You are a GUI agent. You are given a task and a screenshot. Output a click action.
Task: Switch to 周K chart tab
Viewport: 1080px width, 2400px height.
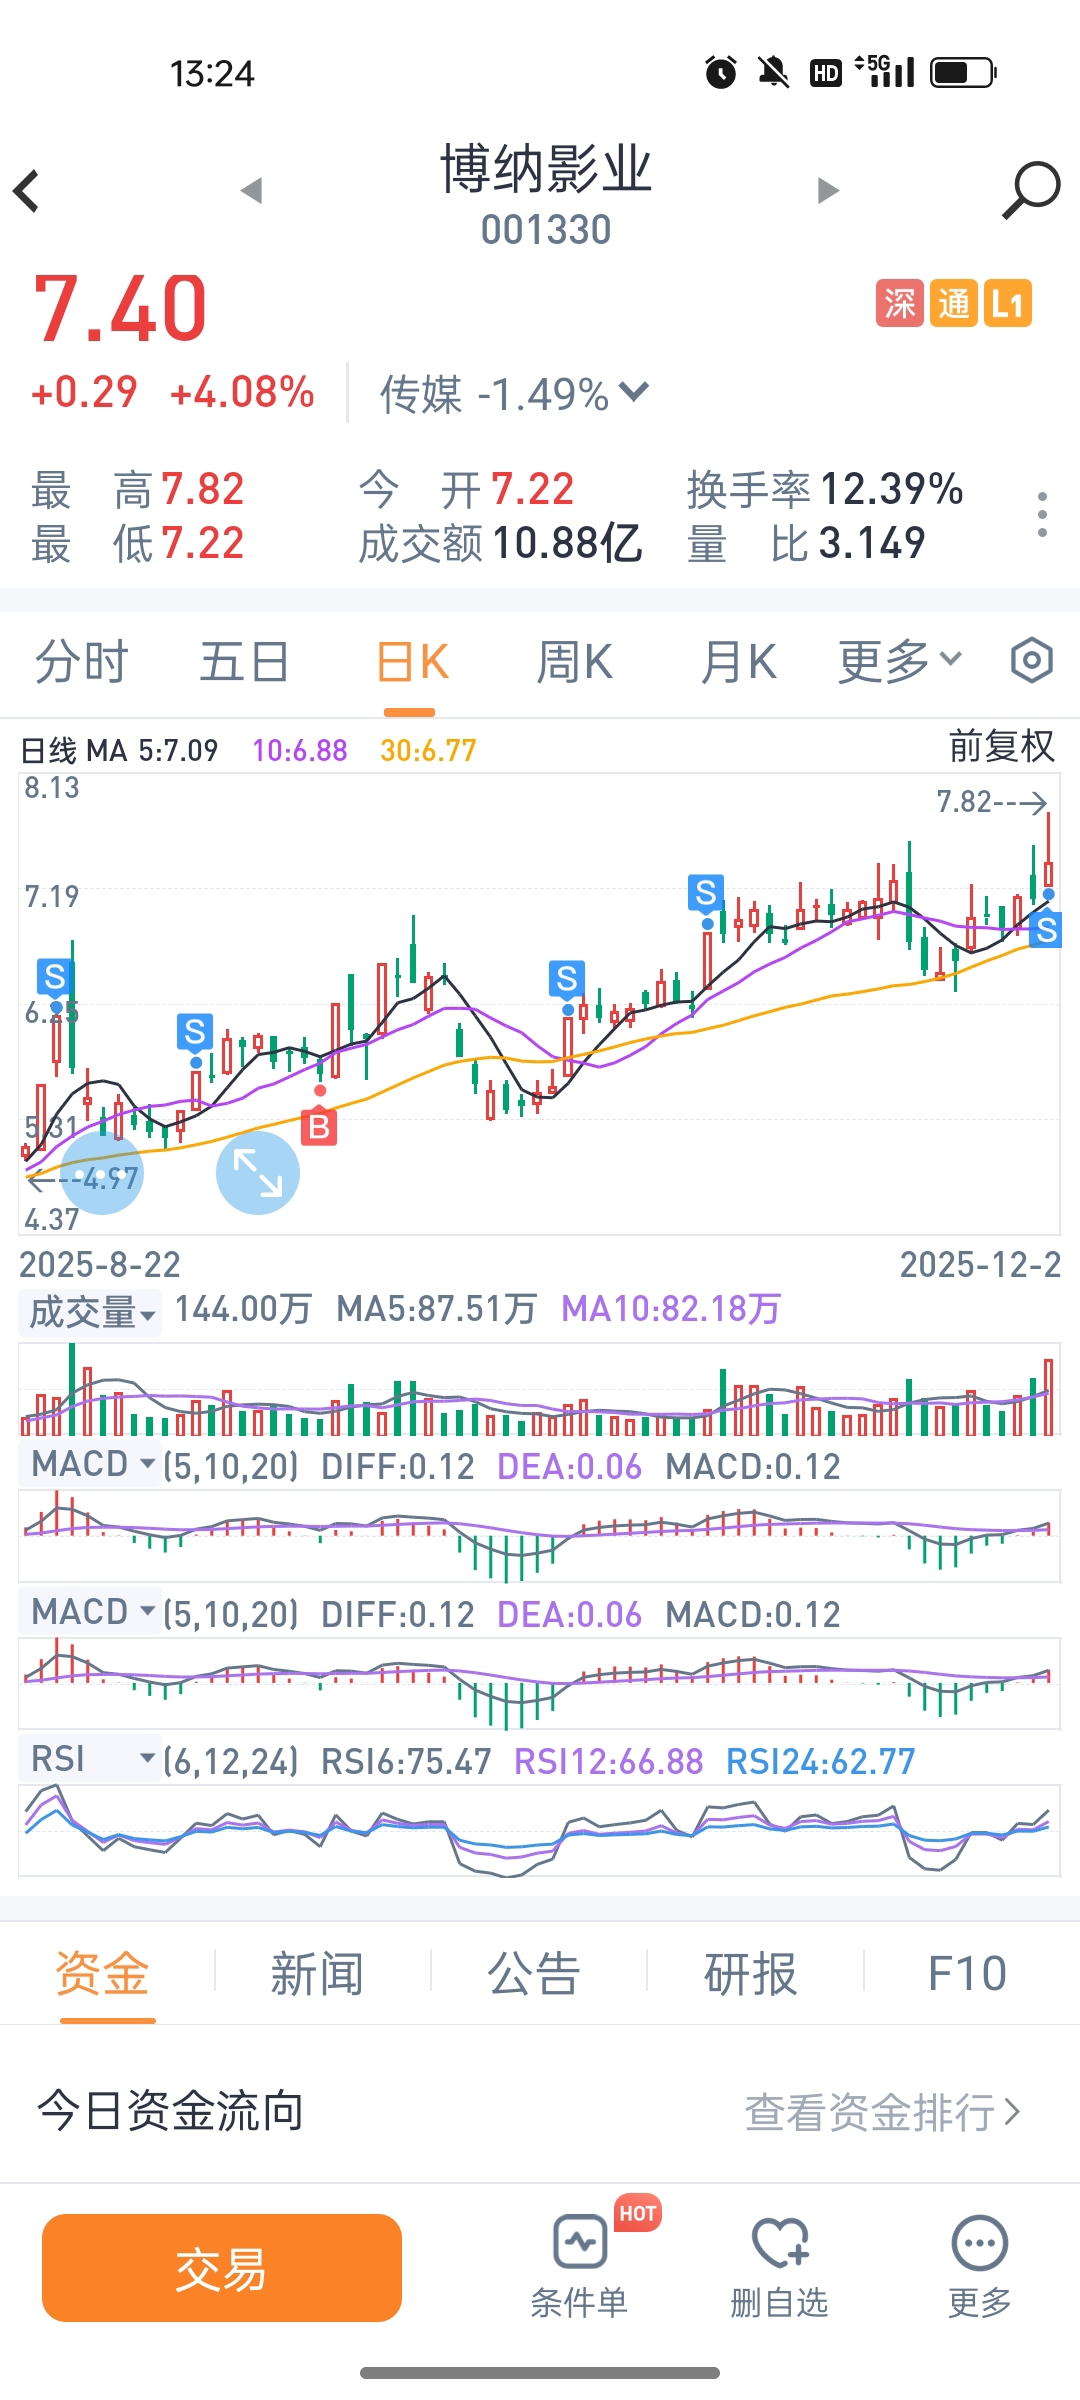tap(574, 662)
